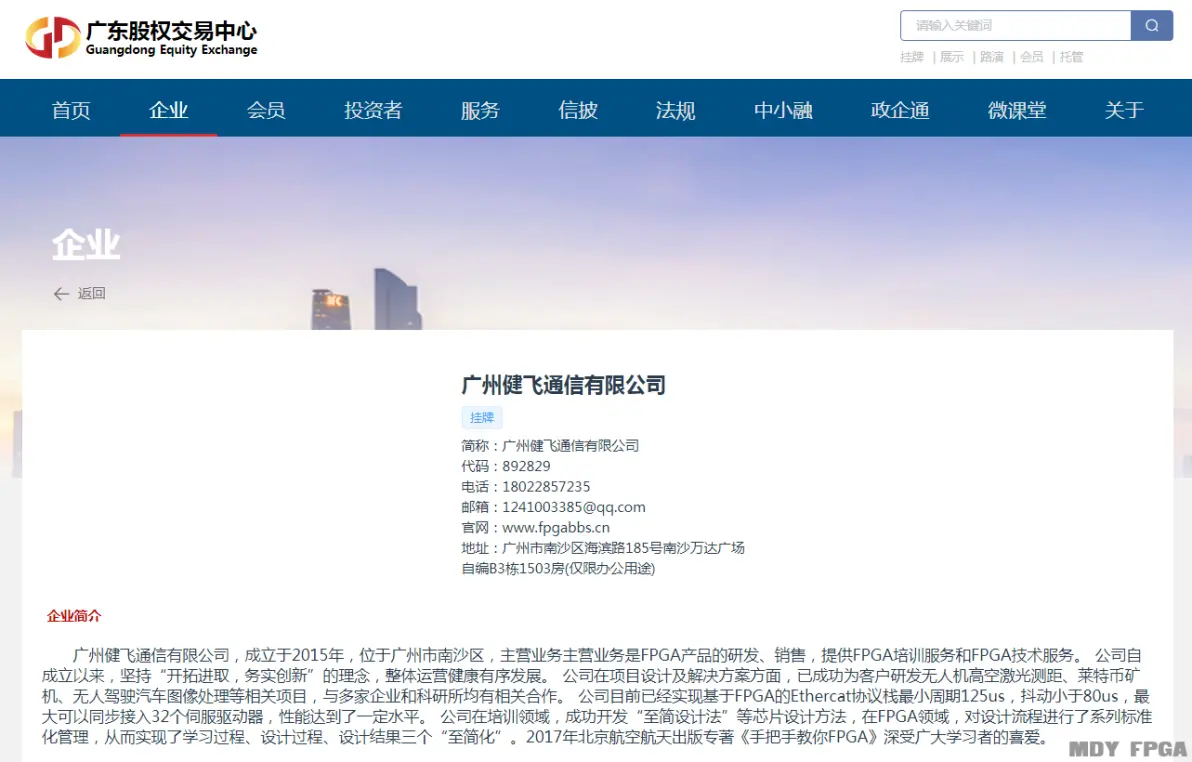Screen dimensions: 1192x762
Task: Go back via the 返回 link
Action: coord(91,294)
